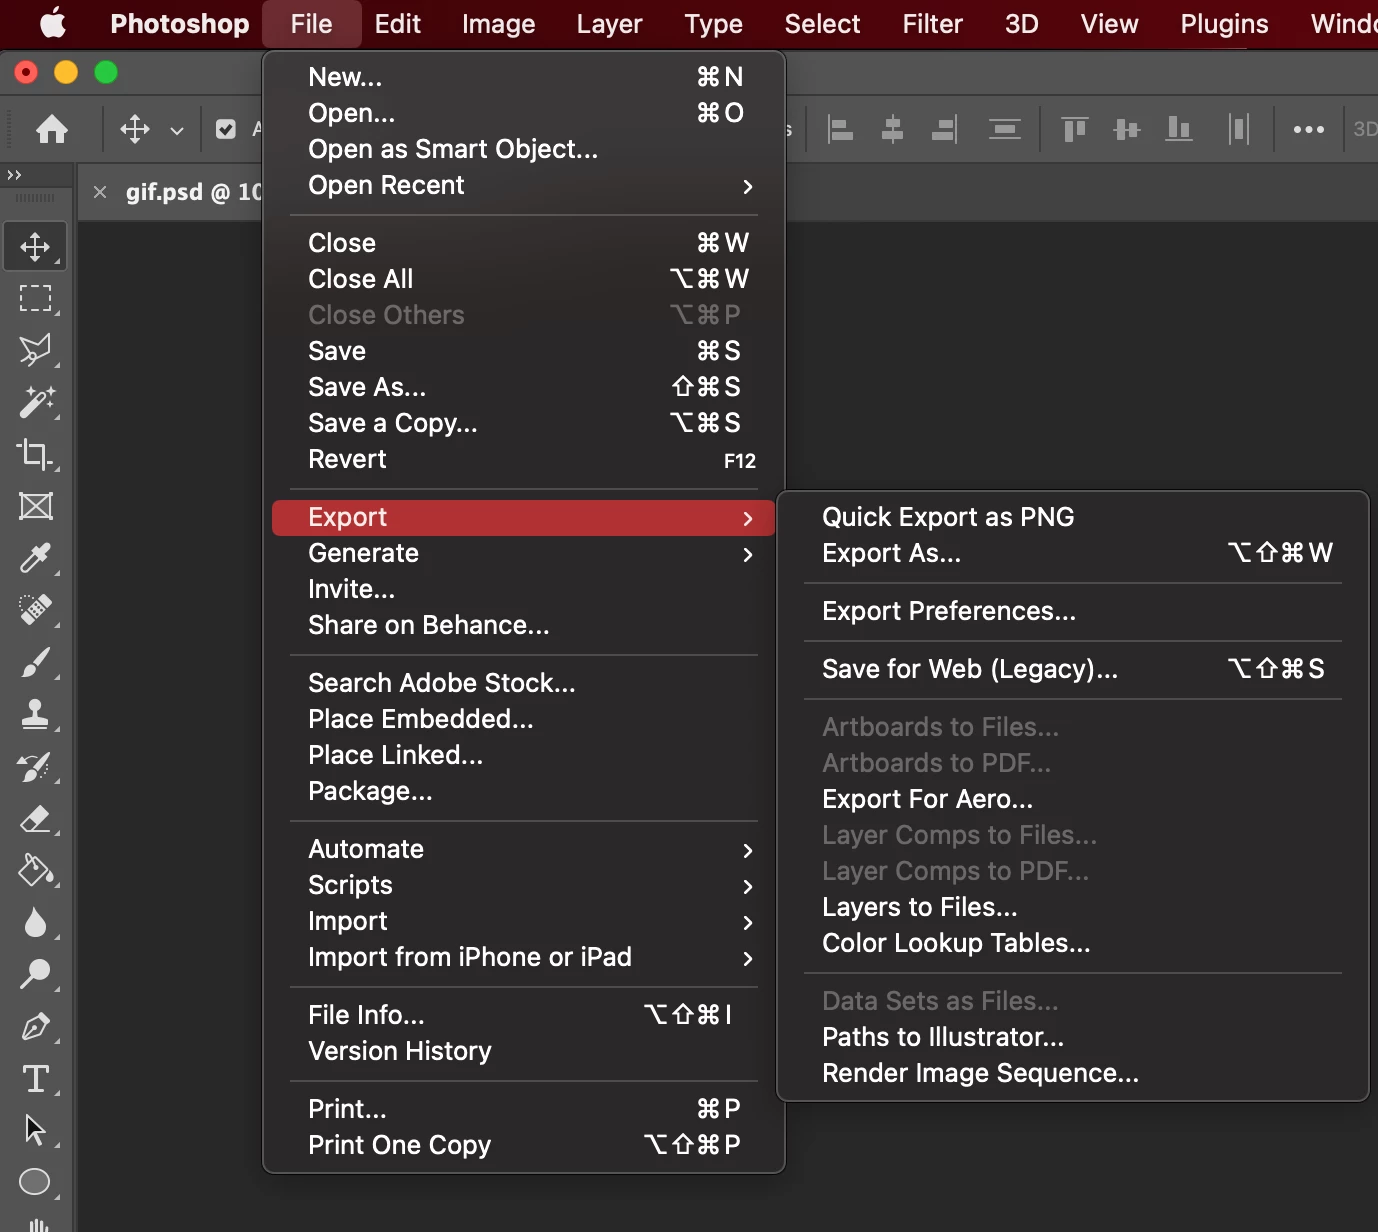Viewport: 1378px width, 1232px height.
Task: Choose Version History menu item
Action: coord(523,1051)
